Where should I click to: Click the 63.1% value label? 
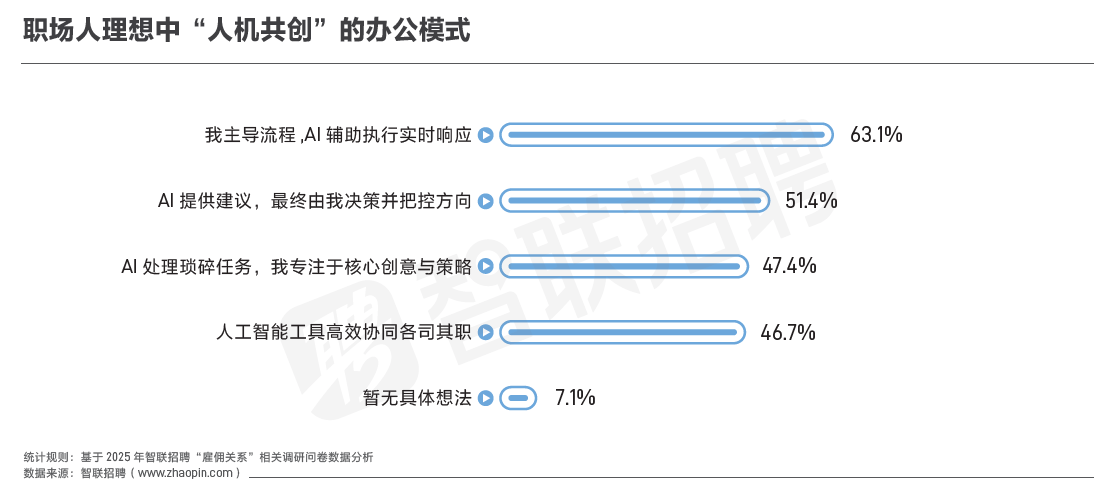pyautogui.click(x=876, y=135)
